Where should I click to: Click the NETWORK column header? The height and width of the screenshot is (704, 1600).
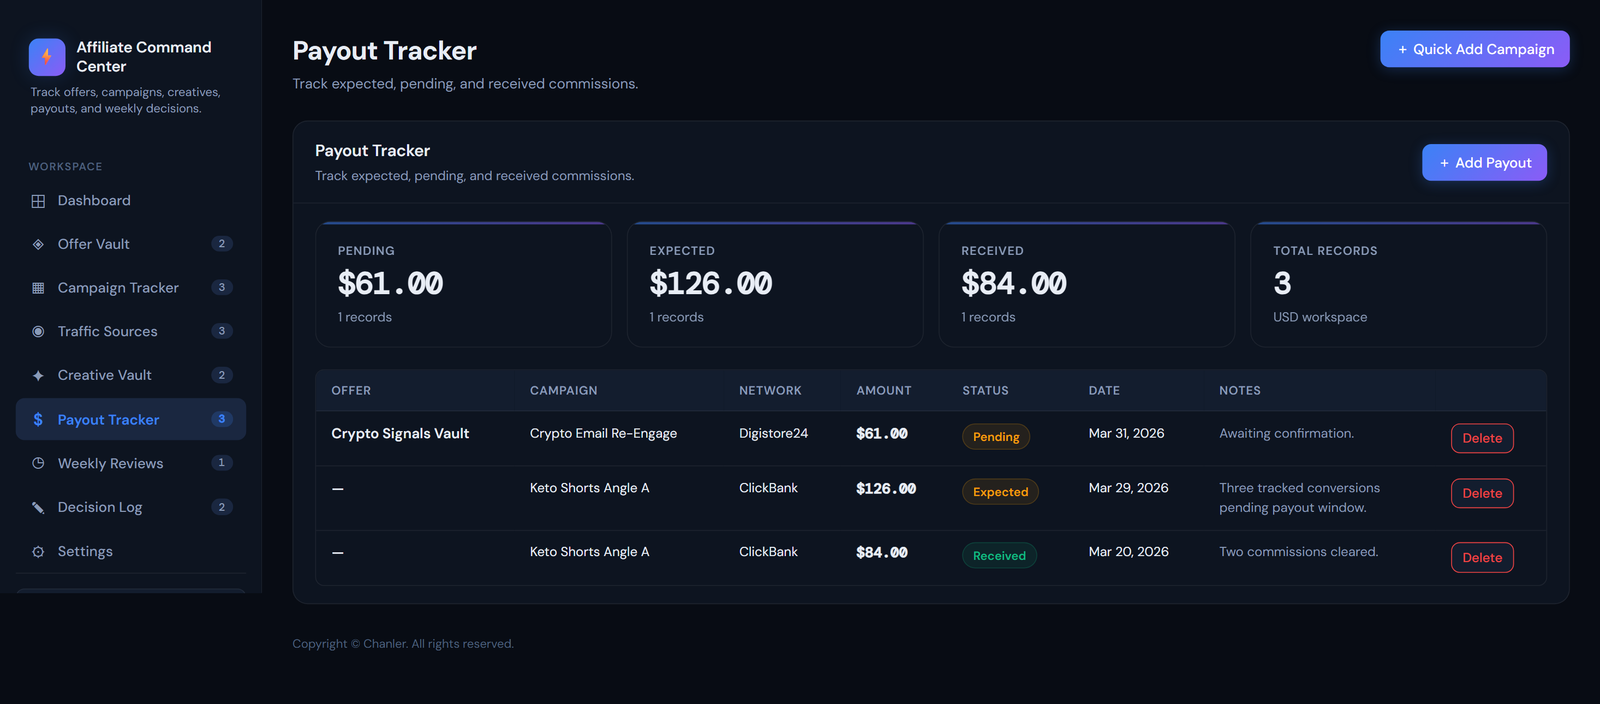pyautogui.click(x=770, y=391)
